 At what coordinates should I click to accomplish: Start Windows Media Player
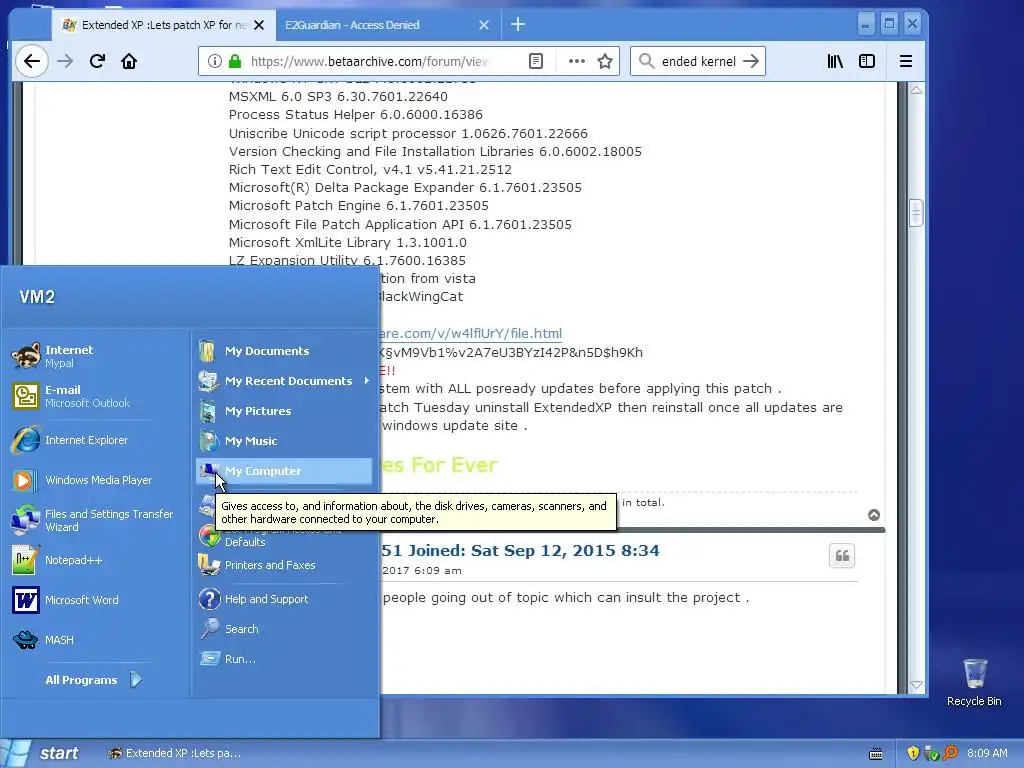pos(82,480)
